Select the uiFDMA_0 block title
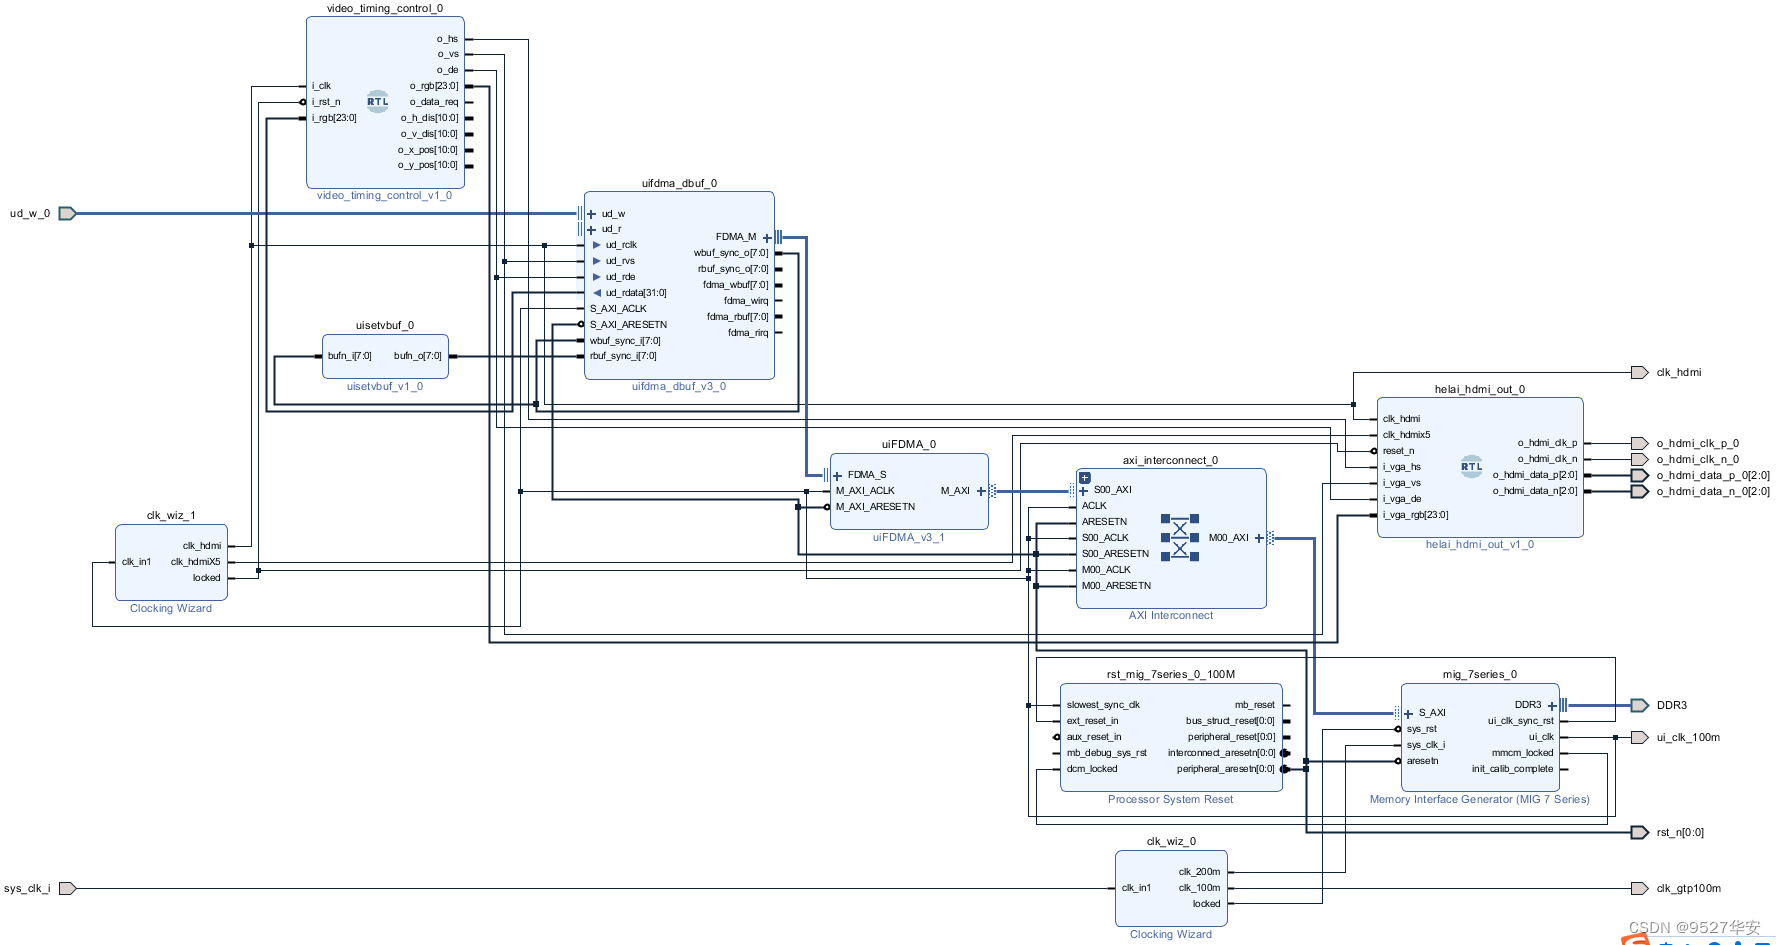Viewport: 1776px width, 945px height. (908, 444)
